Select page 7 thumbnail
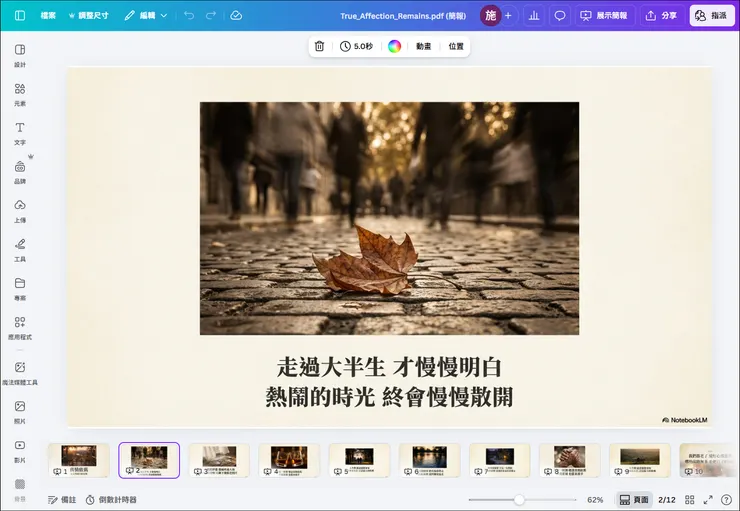The width and height of the screenshot is (740, 511). [499, 460]
